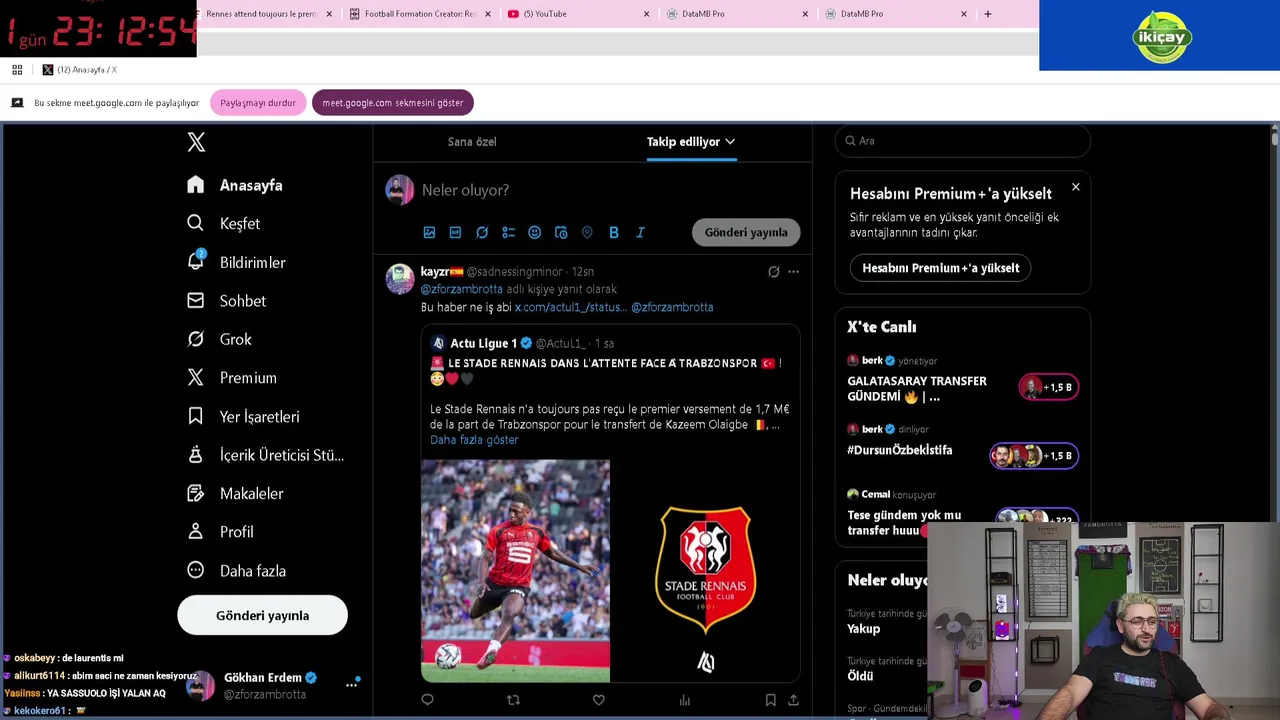Switch to Rennes attend toujours browser tab
Image resolution: width=1280 pixels, height=720 pixels.
pyautogui.click(x=263, y=14)
